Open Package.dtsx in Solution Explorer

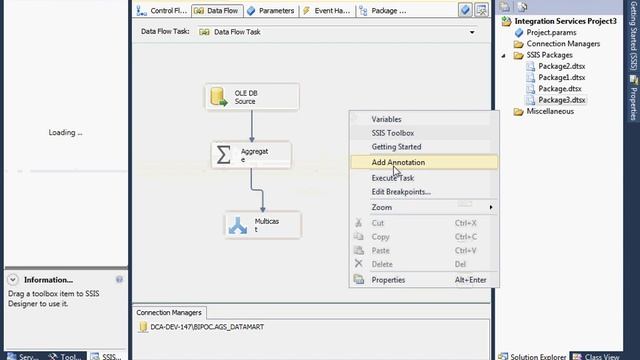tap(560, 89)
